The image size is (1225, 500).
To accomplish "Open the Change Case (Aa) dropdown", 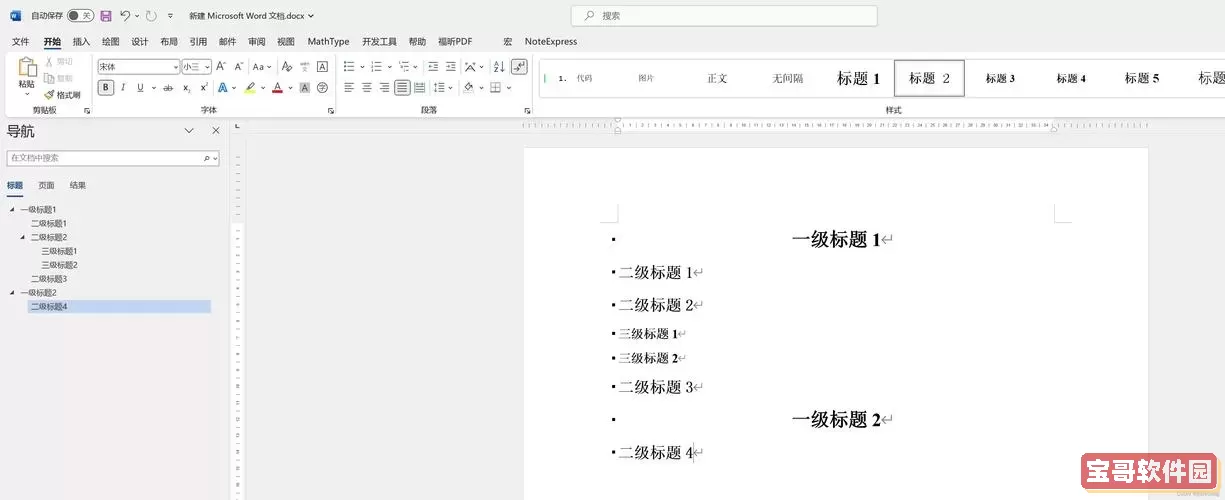I will pos(261,67).
